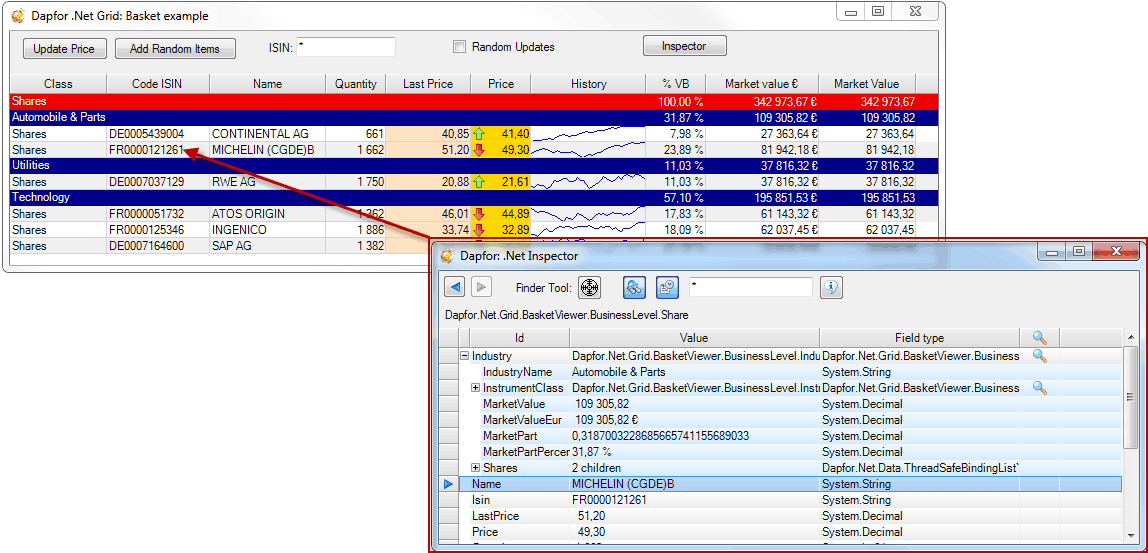The height and width of the screenshot is (553, 1148).
Task: Click the Inspector search filter text field
Action: pyautogui.click(x=750, y=287)
